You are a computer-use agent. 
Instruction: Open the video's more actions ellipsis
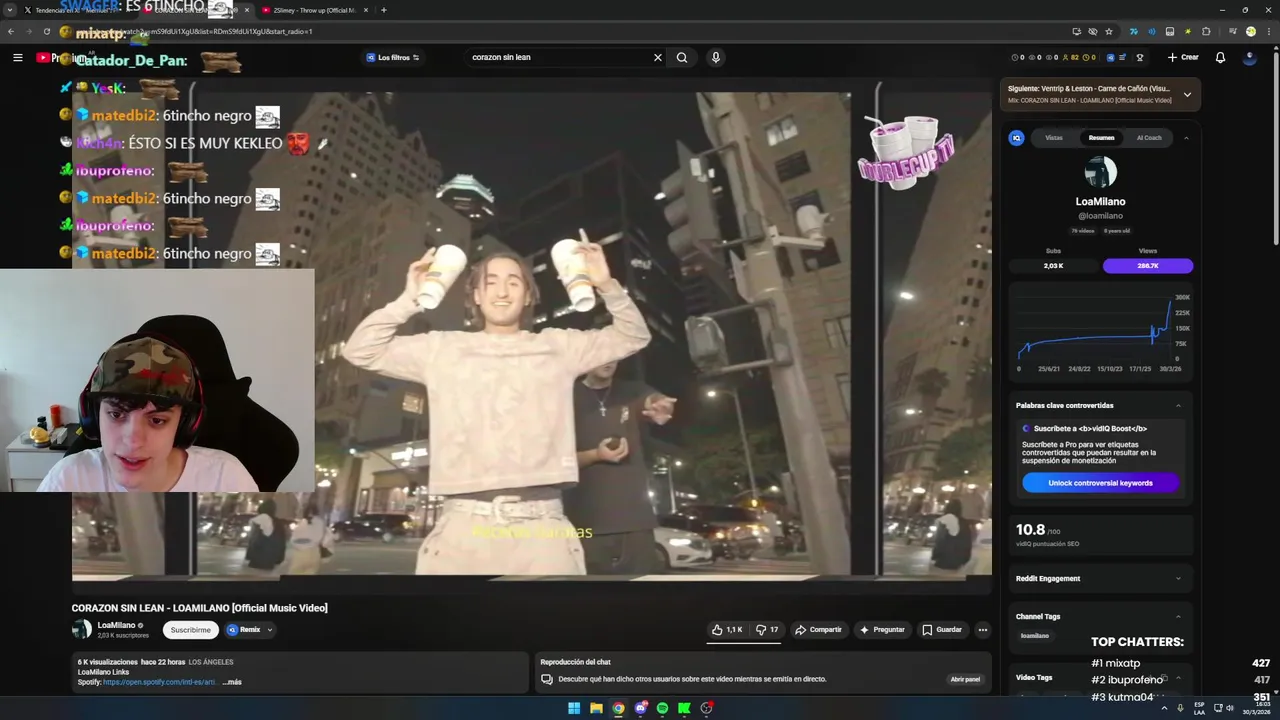[x=983, y=630]
